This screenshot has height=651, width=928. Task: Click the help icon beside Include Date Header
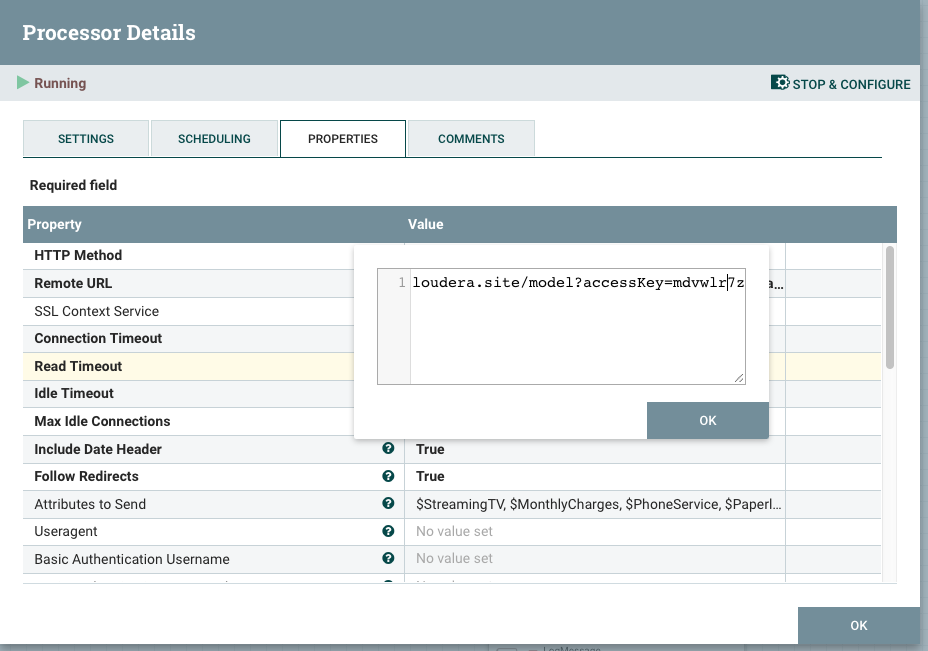tap(388, 449)
